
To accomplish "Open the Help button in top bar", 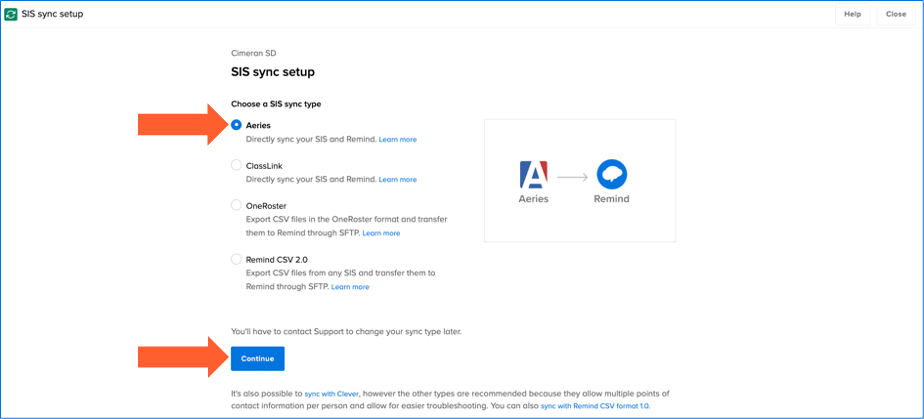I will pos(852,14).
